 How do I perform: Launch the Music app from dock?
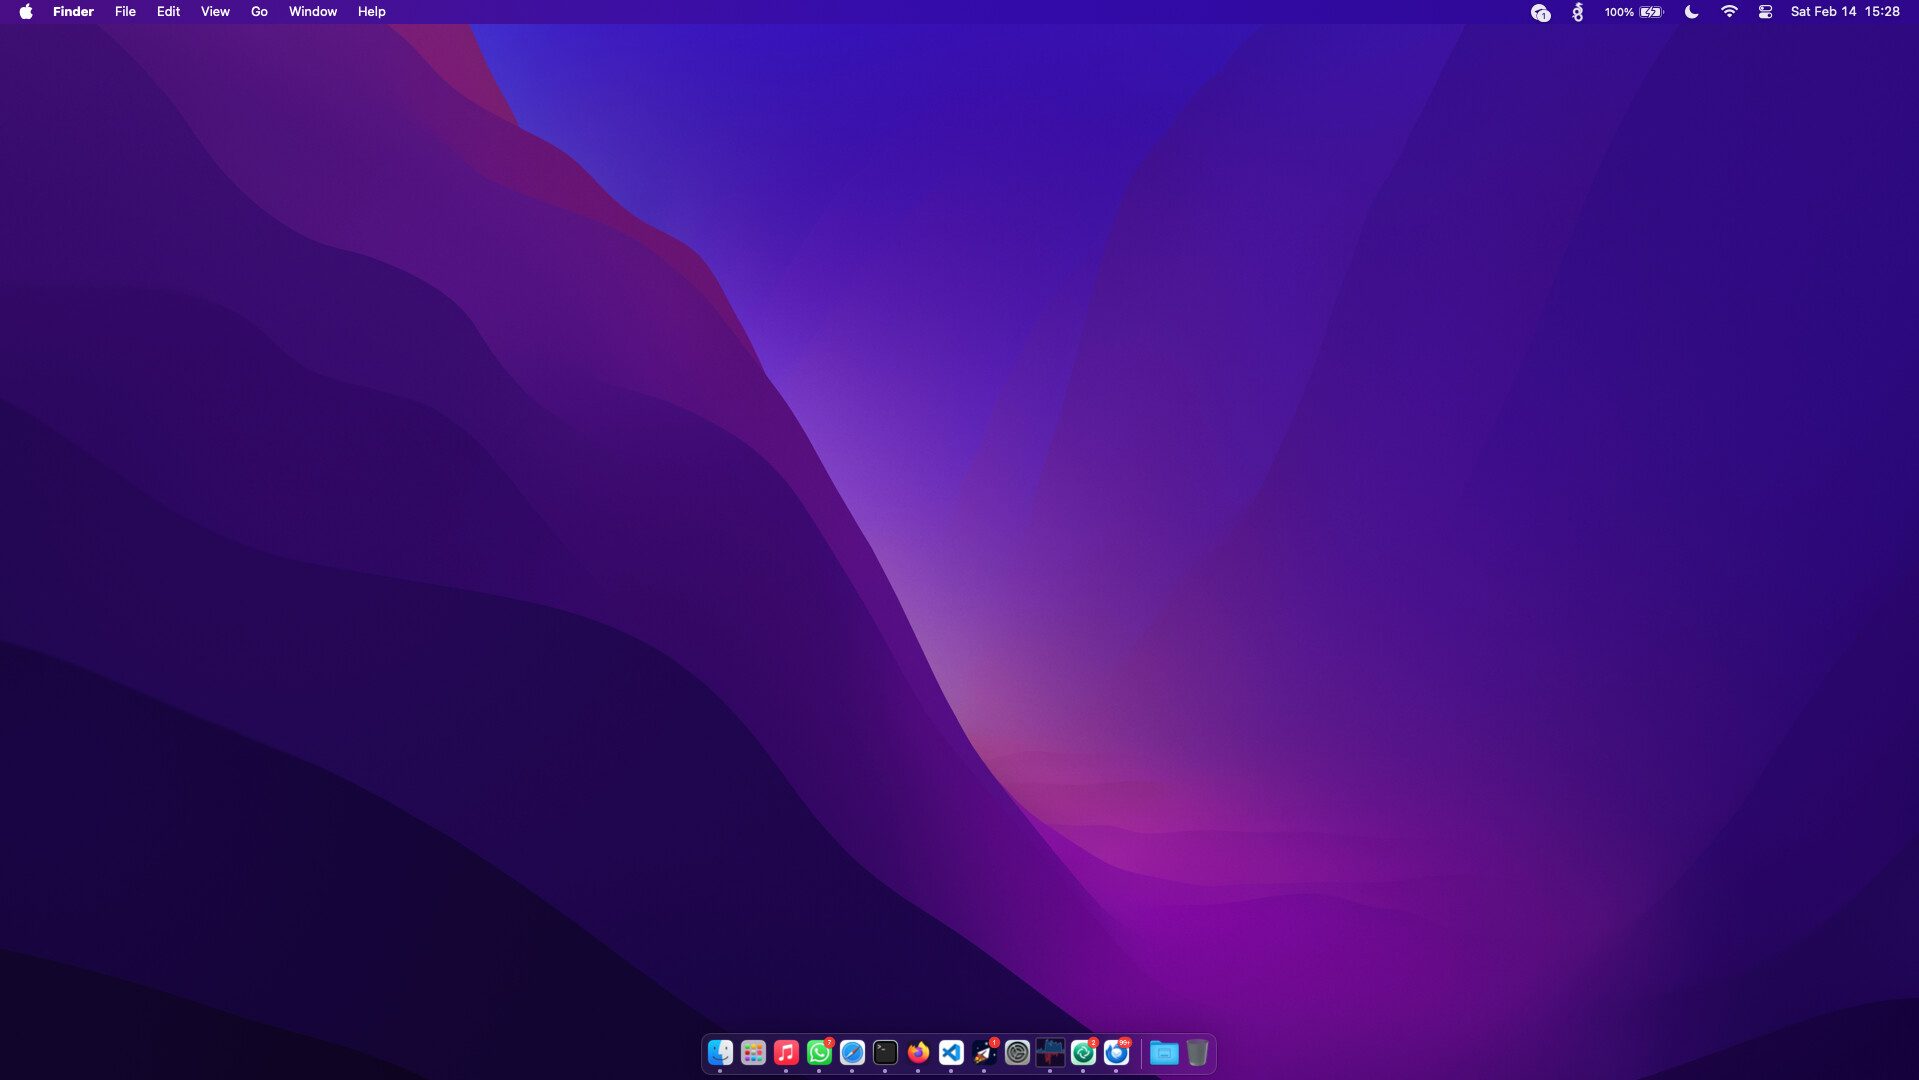(x=786, y=1052)
